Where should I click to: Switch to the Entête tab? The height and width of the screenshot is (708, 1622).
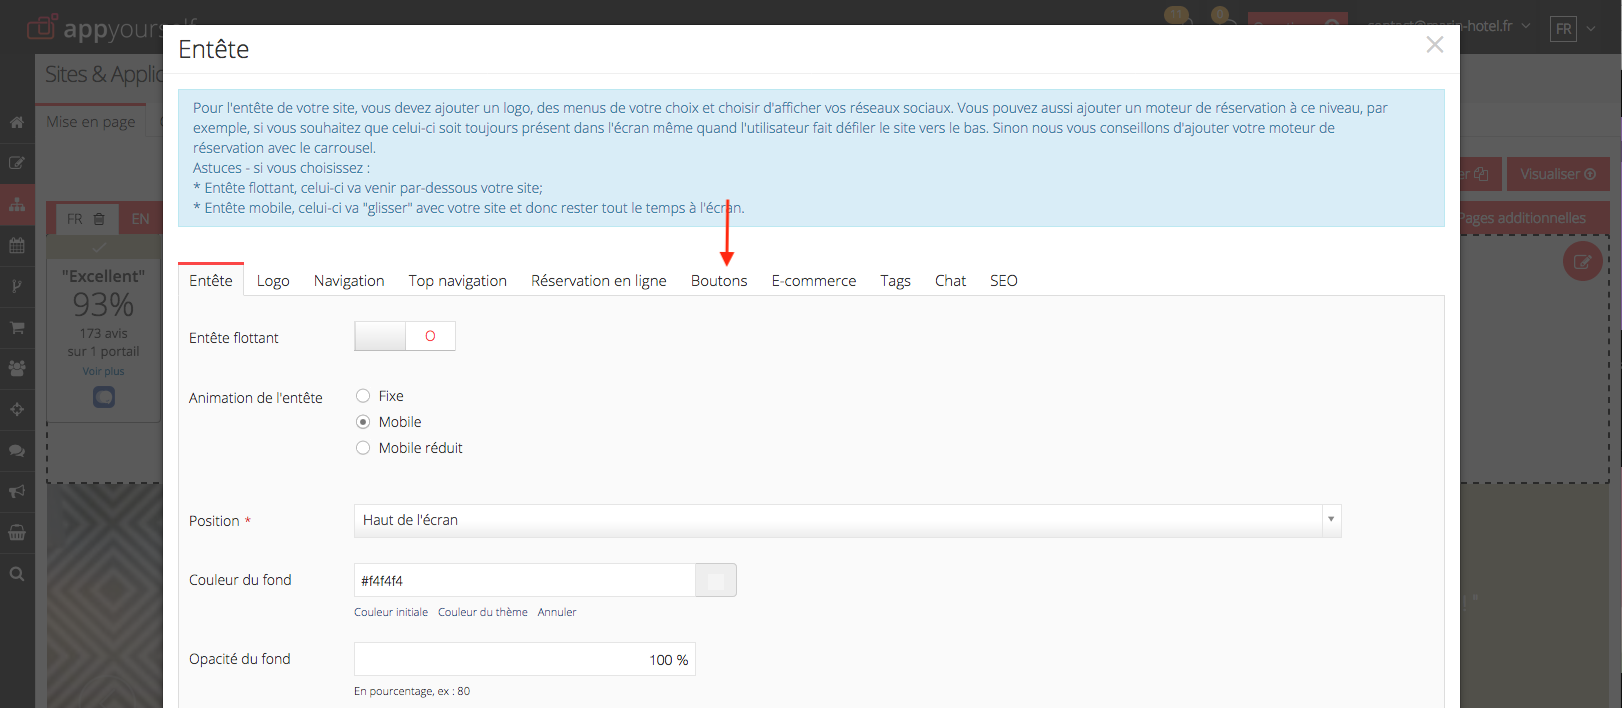(x=211, y=281)
